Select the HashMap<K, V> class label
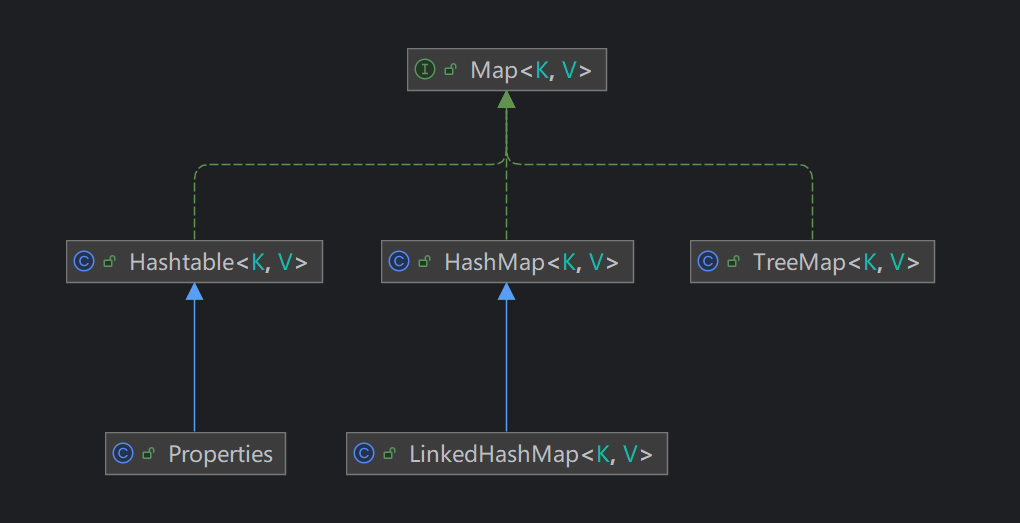The width and height of the screenshot is (1020, 523). tap(531, 263)
